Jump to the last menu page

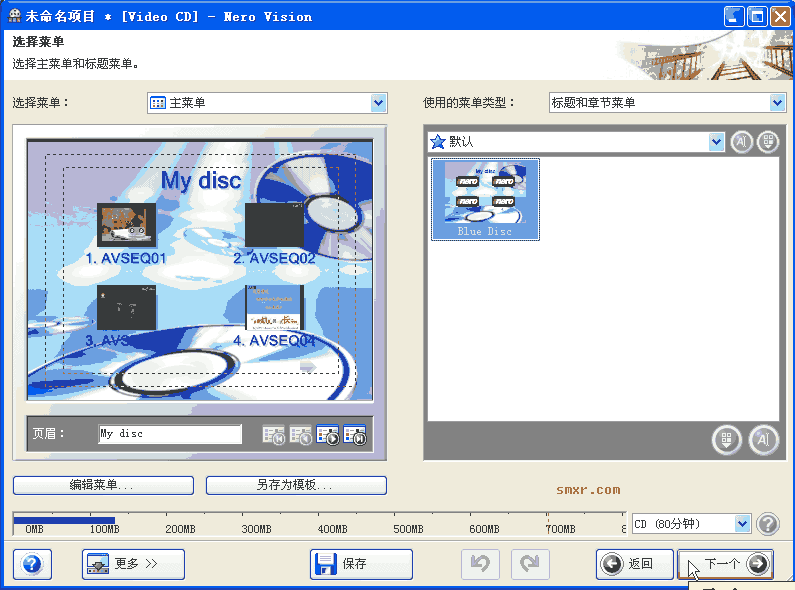tap(355, 435)
